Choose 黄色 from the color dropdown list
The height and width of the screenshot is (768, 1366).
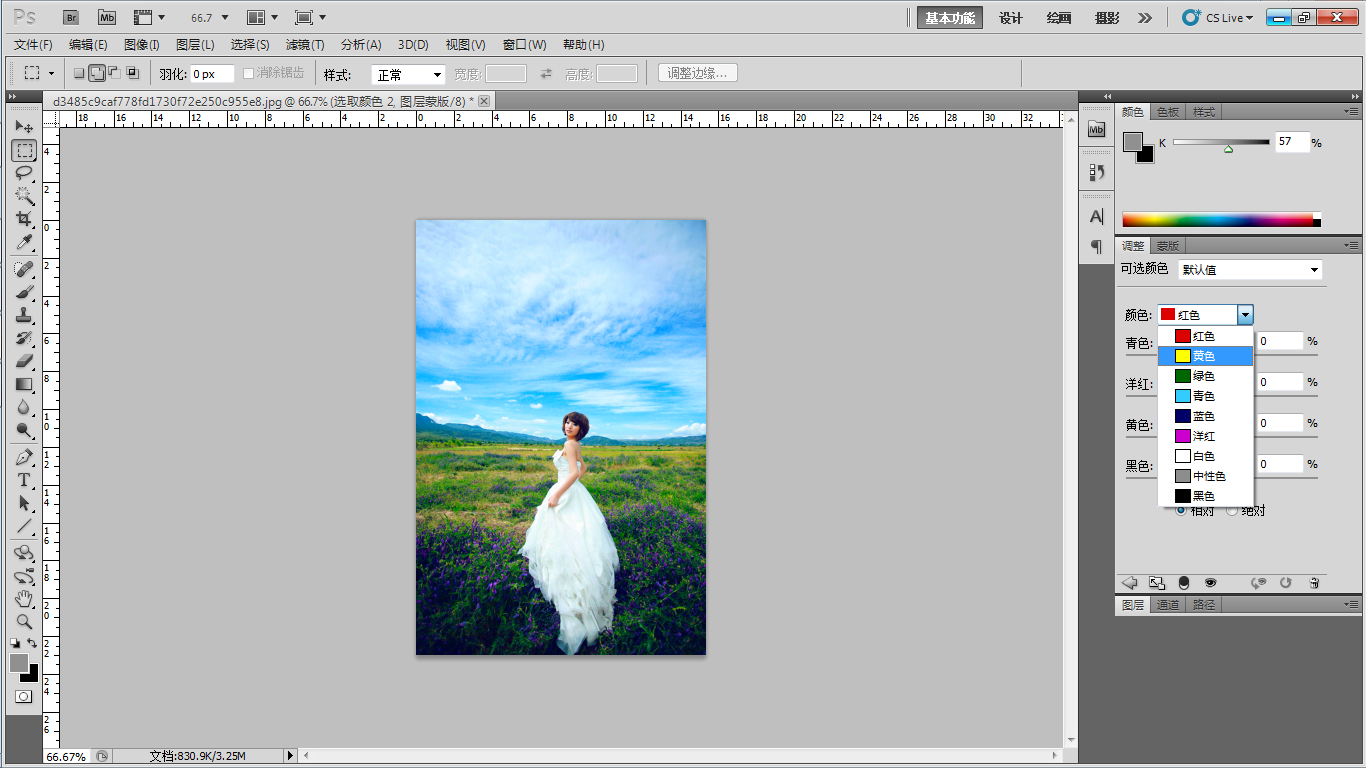1204,356
